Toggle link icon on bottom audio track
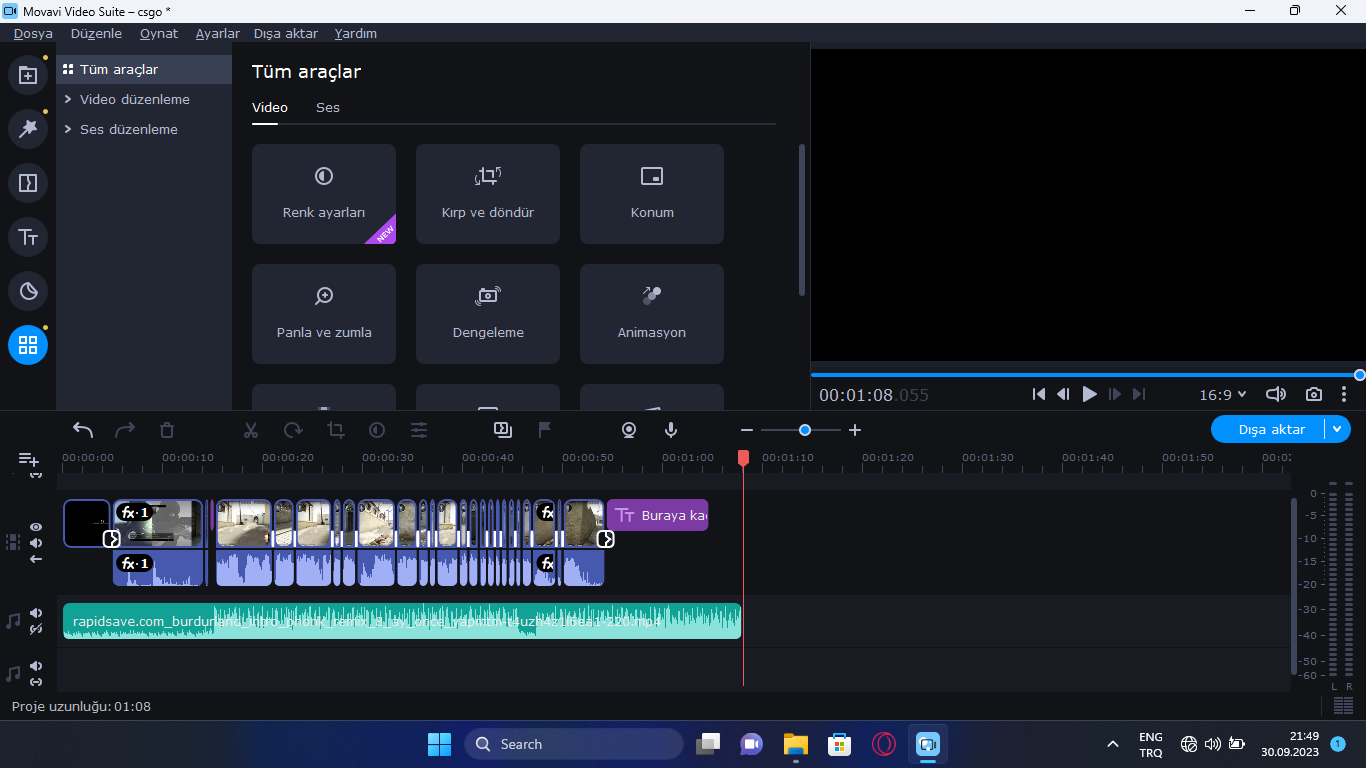This screenshot has height=768, width=1366. pyautogui.click(x=36, y=682)
